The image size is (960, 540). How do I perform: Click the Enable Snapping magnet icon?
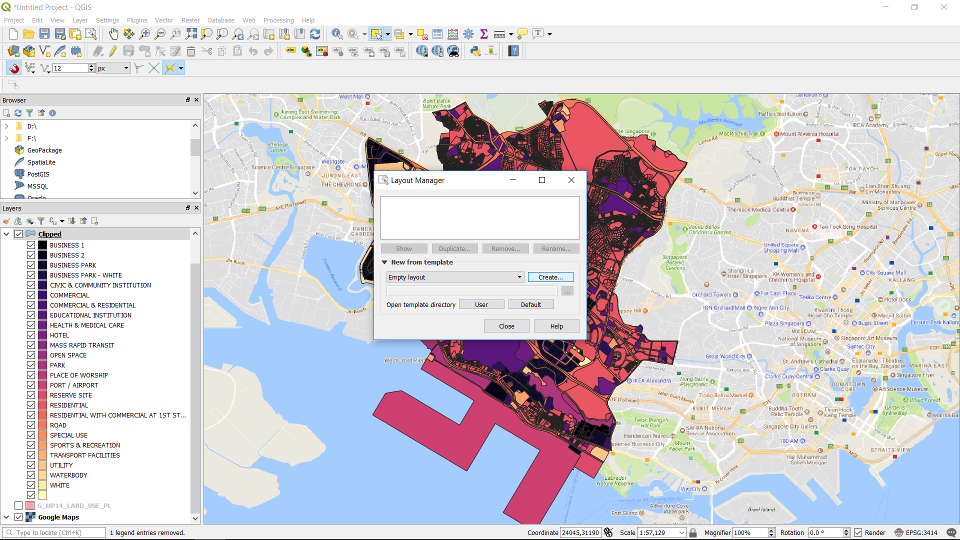click(14, 68)
